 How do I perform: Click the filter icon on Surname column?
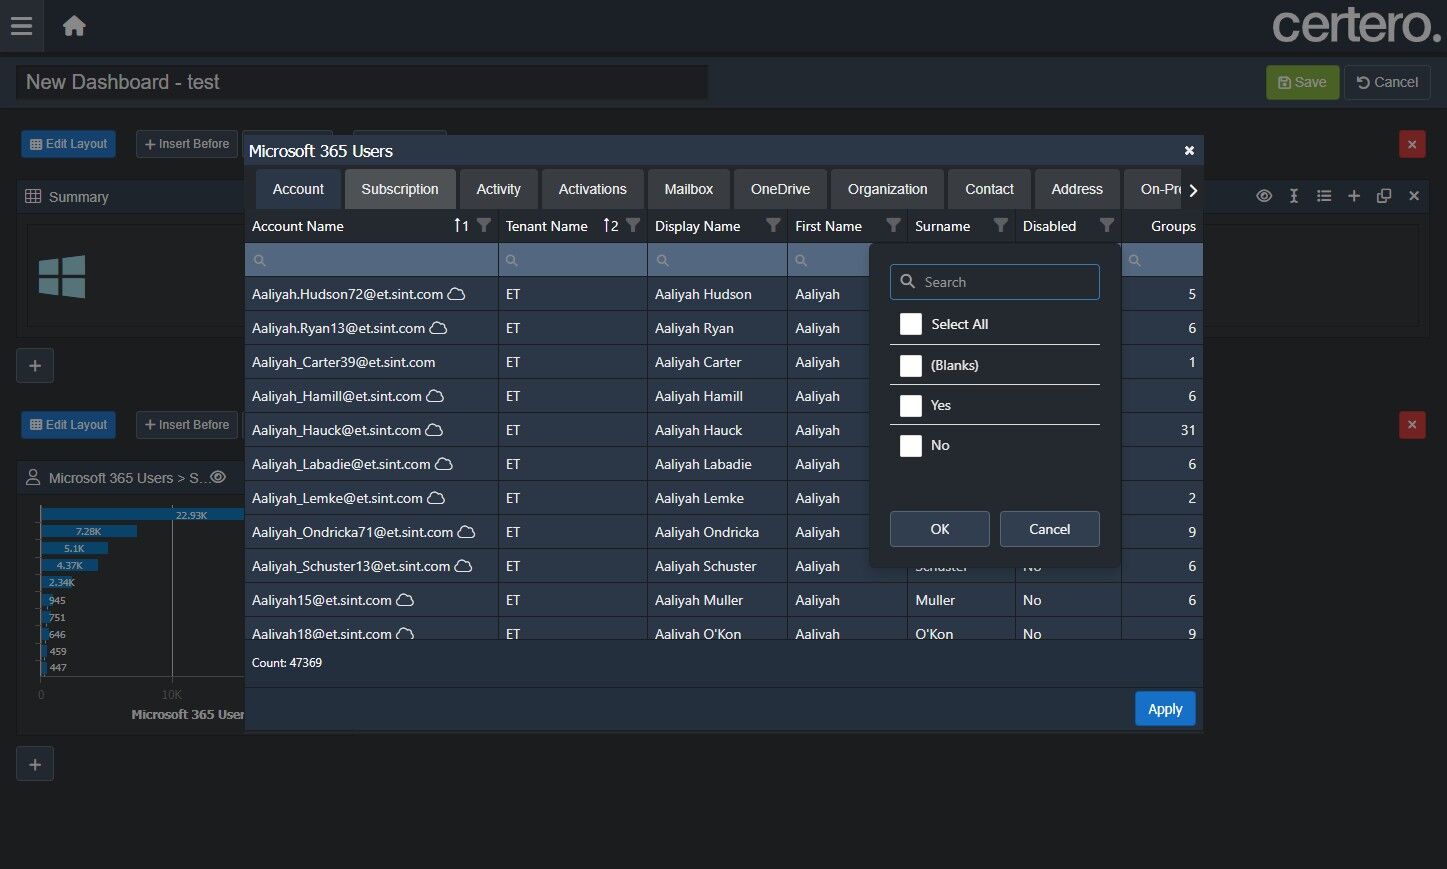point(1000,226)
